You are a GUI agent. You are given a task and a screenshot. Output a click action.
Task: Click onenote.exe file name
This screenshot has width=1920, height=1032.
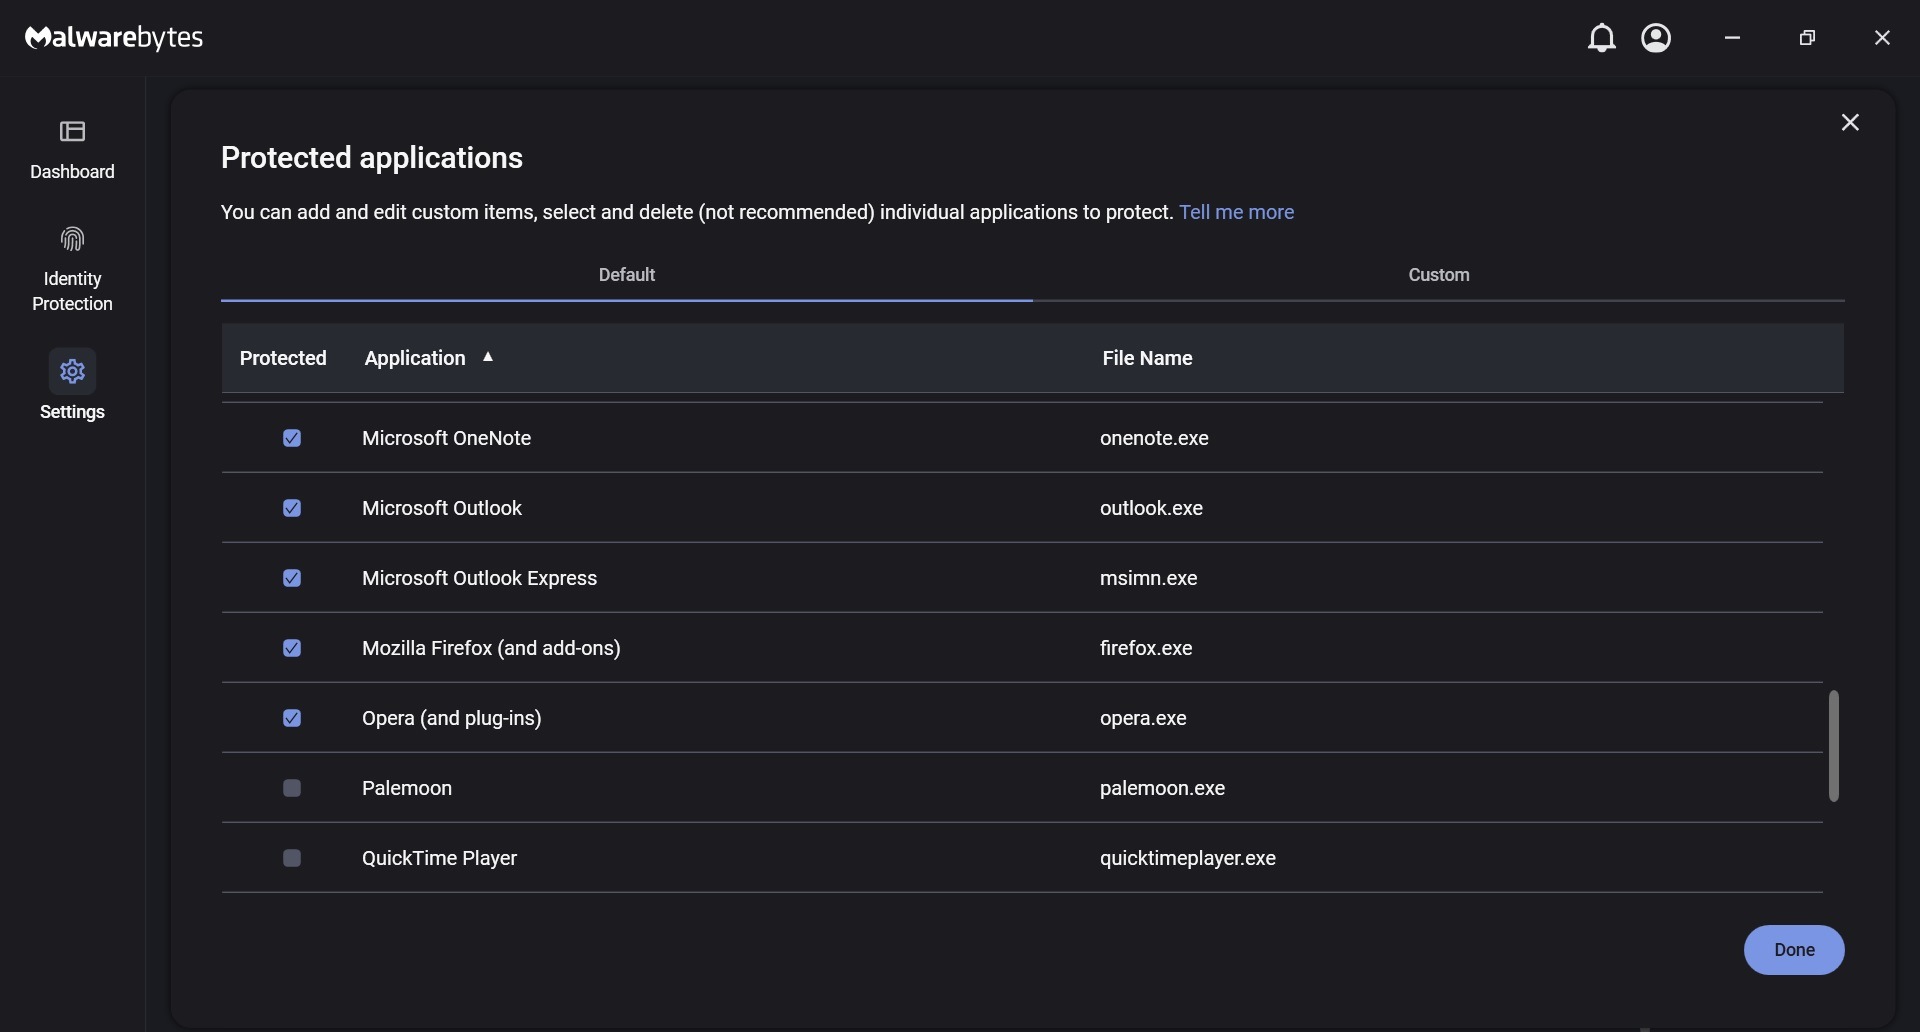click(x=1154, y=438)
